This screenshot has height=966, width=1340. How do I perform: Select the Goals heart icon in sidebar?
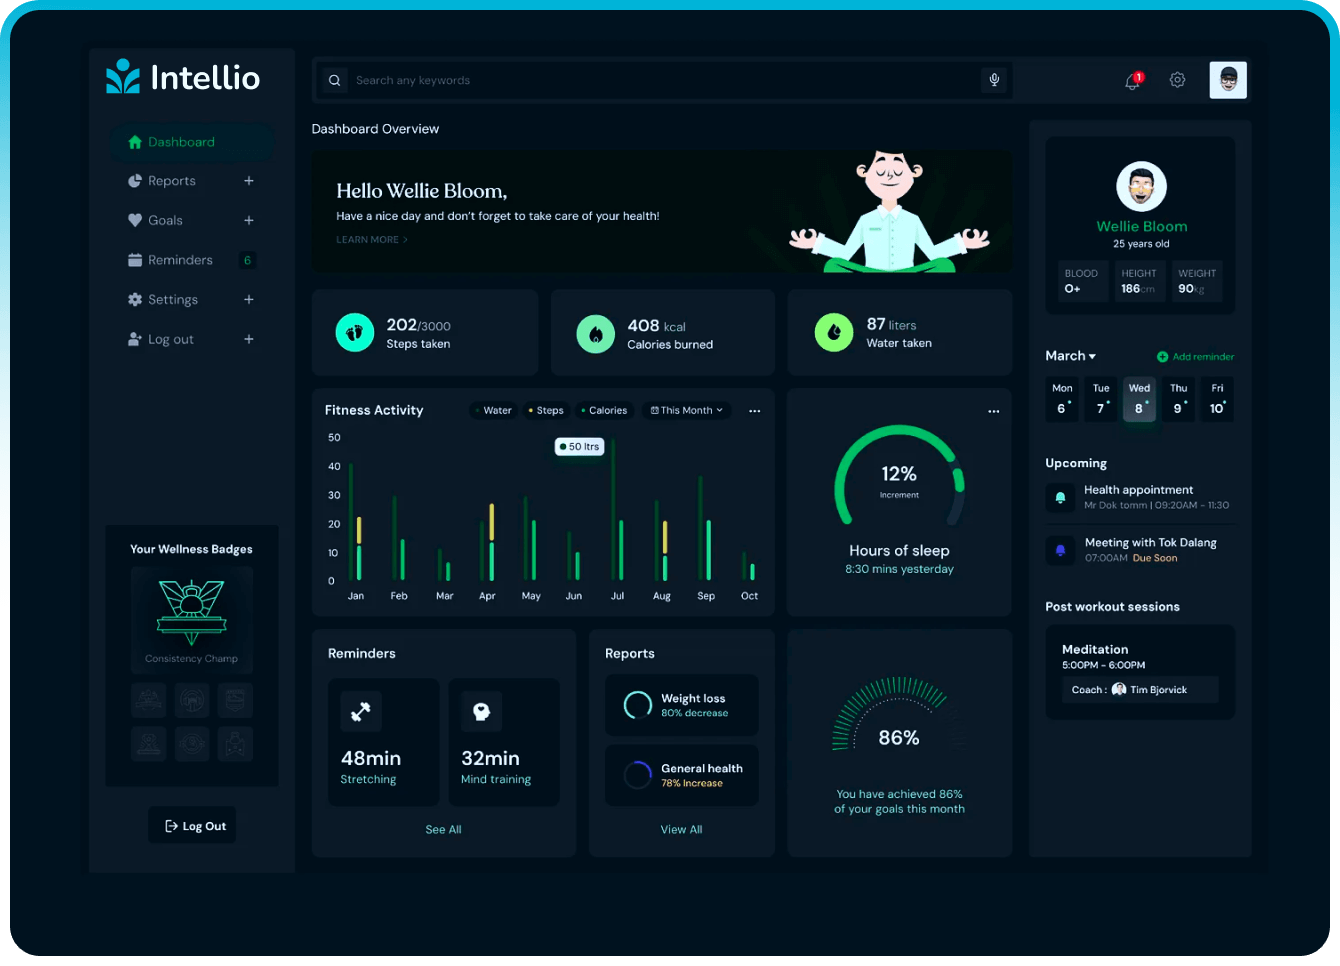[x=135, y=220]
